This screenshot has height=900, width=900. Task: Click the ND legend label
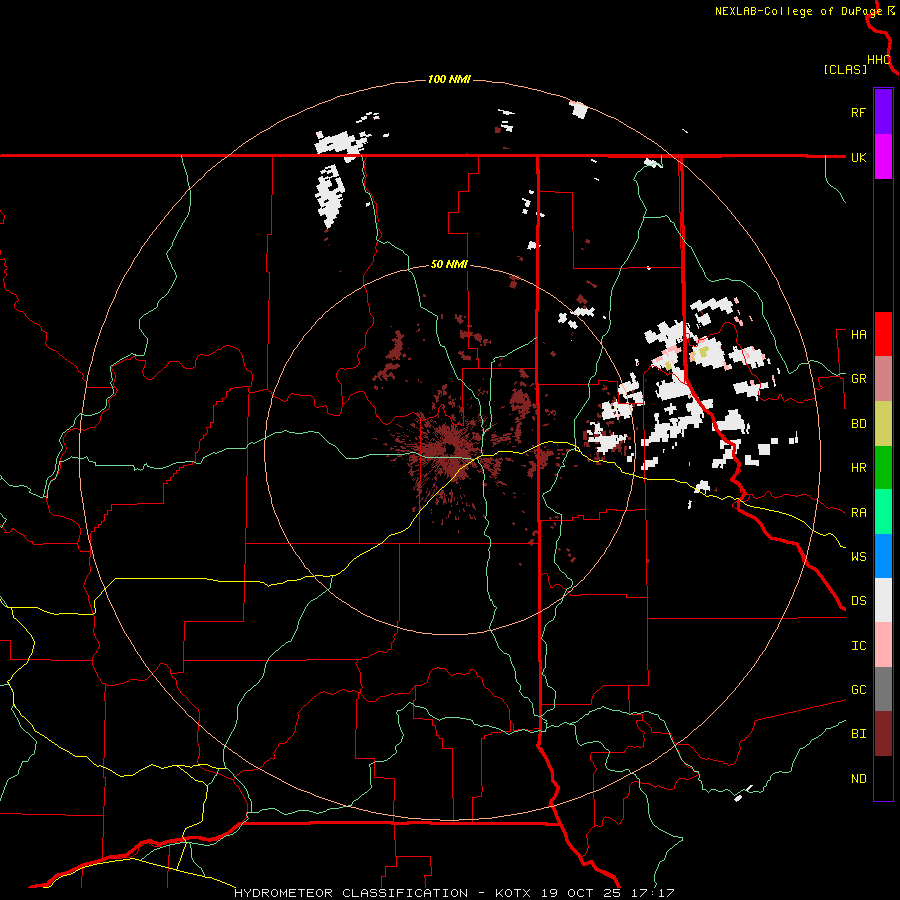pos(858,779)
